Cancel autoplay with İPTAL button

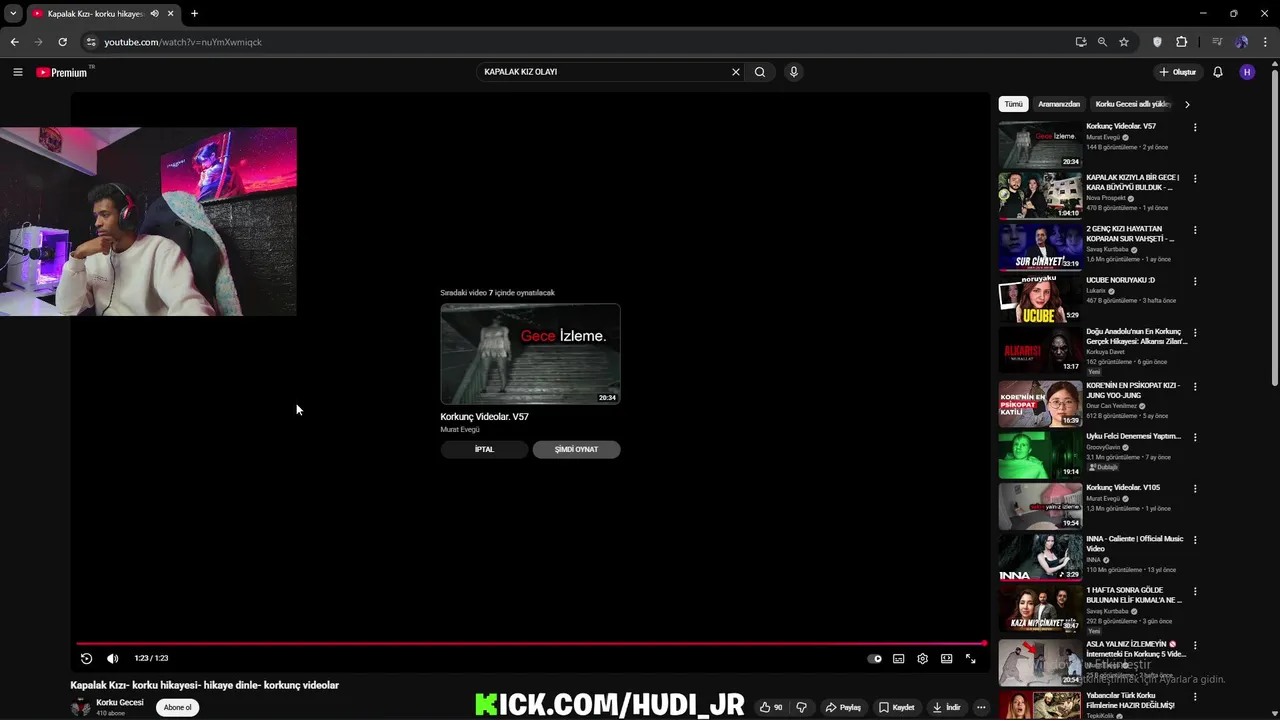(x=484, y=449)
